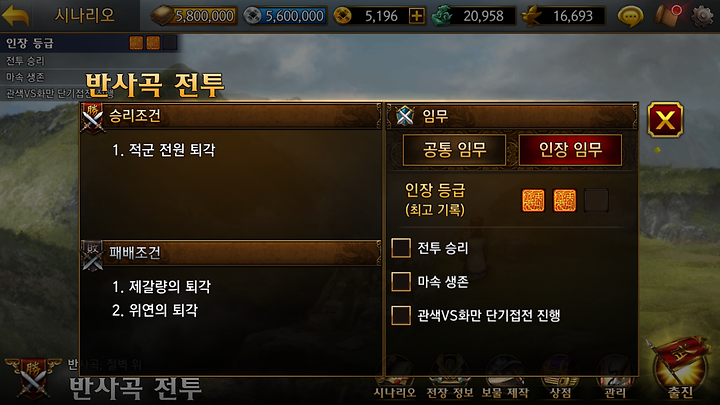720x405 pixels.
Task: Check the 마속 생존 checkbox
Action: pyautogui.click(x=401, y=281)
